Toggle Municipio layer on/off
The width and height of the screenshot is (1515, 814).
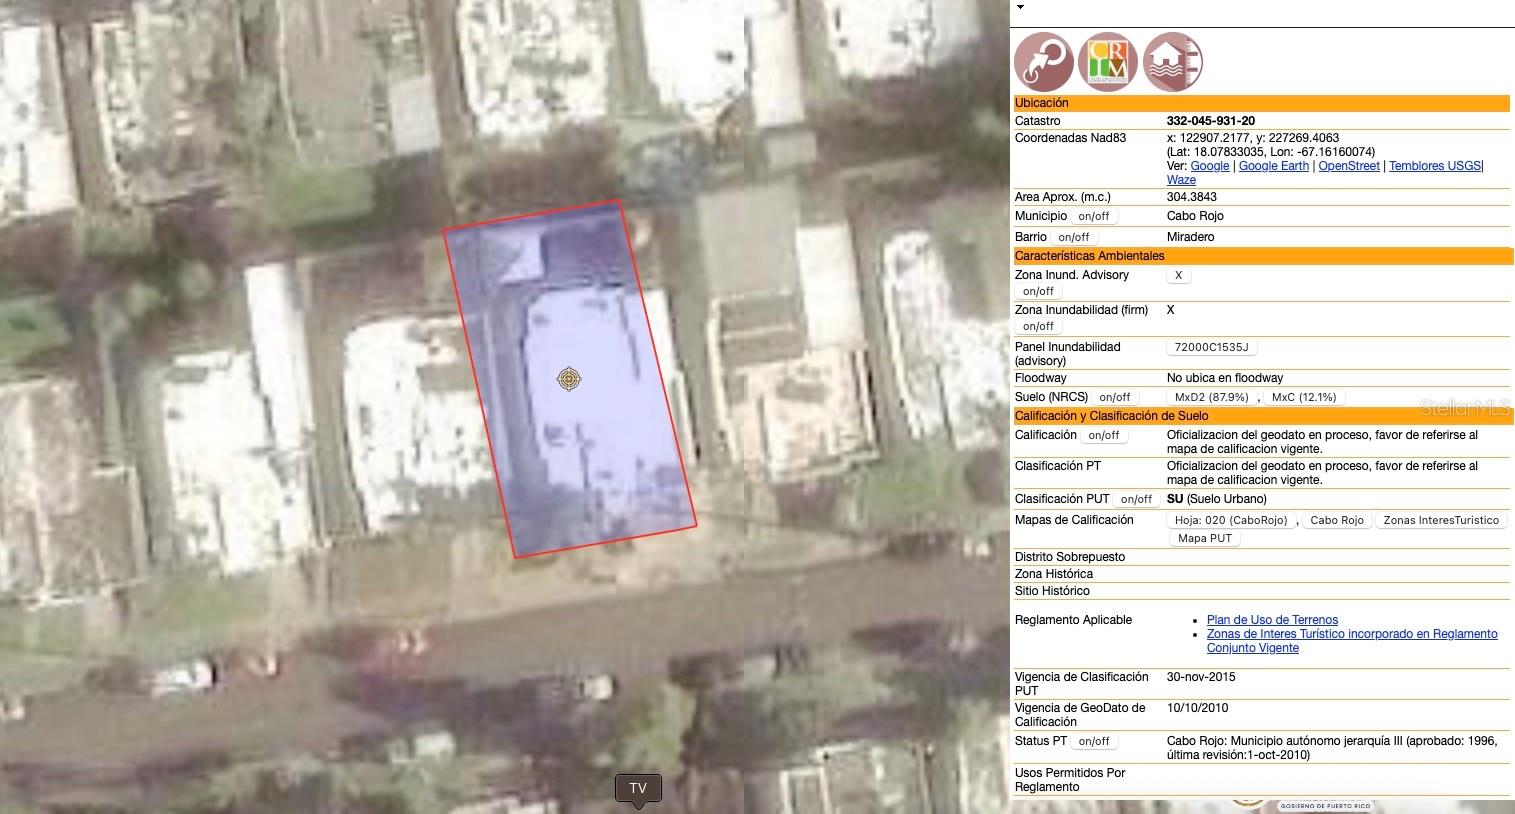(1093, 216)
